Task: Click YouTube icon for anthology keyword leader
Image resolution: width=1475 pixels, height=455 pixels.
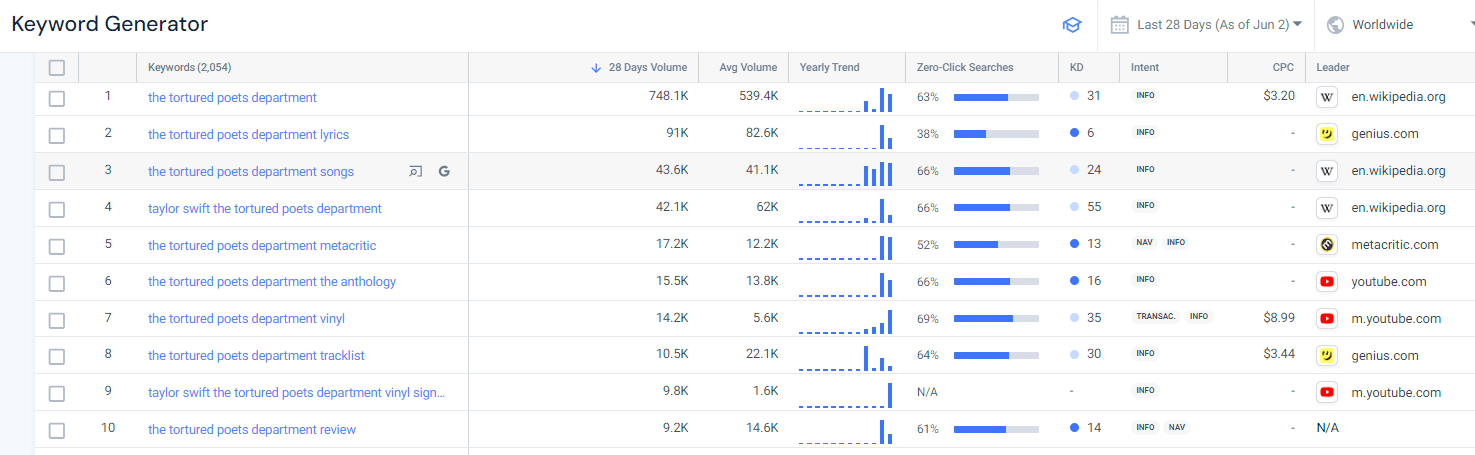Action: tap(1327, 282)
